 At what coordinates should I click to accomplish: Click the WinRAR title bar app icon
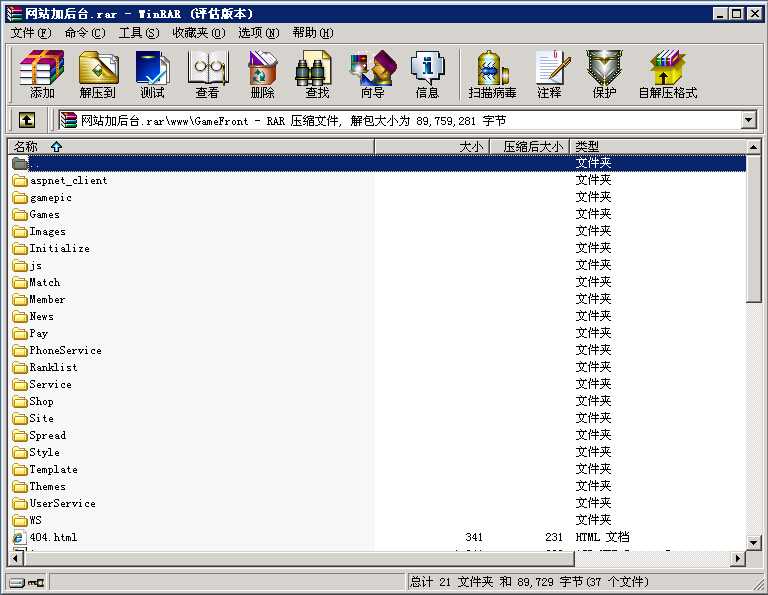(15, 13)
